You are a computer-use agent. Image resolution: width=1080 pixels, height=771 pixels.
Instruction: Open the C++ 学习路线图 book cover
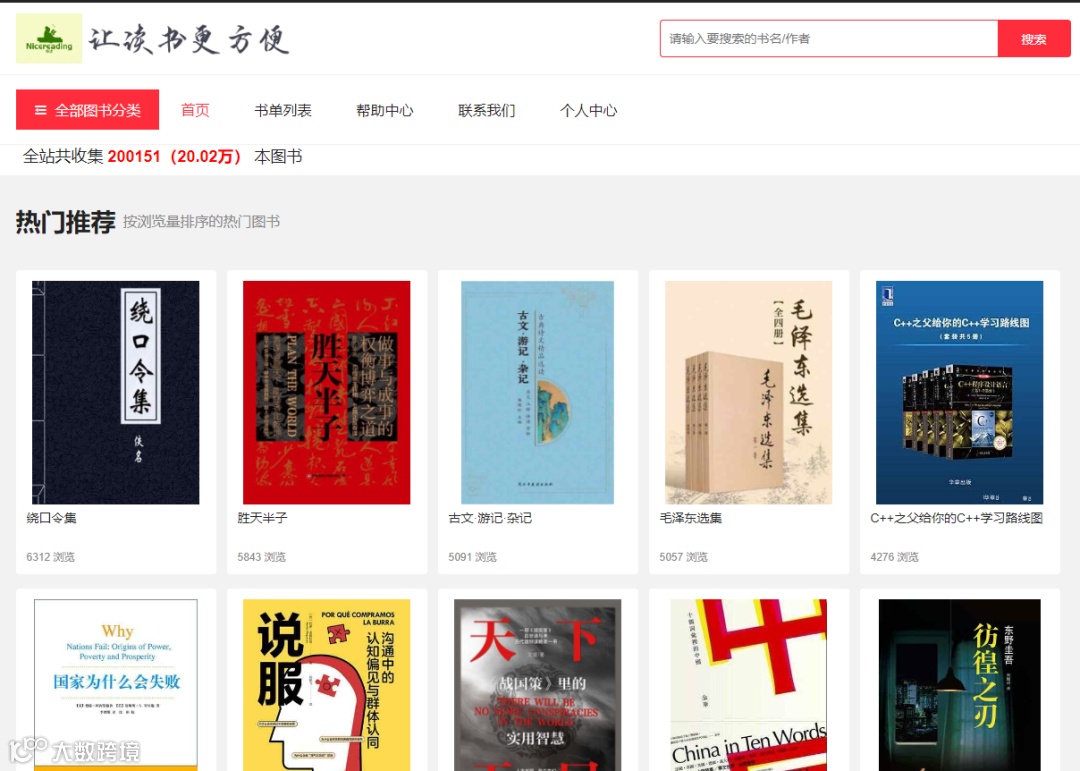tap(959, 392)
